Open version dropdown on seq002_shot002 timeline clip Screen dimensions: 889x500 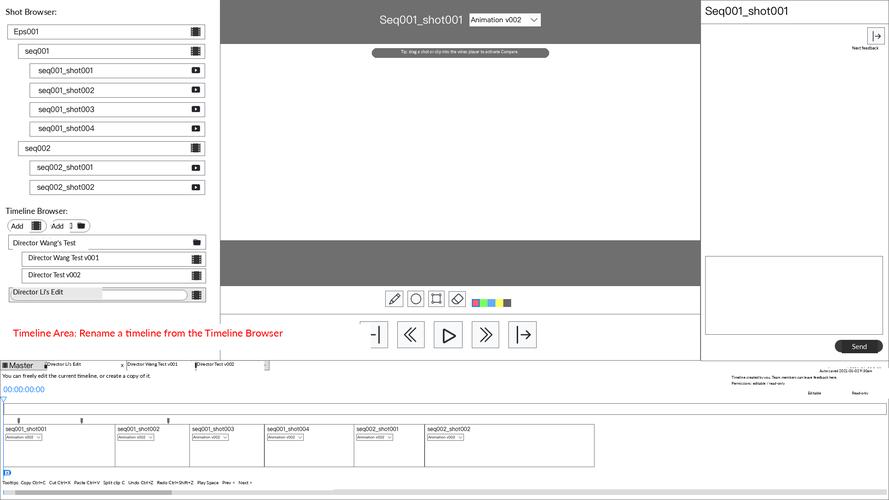point(445,438)
